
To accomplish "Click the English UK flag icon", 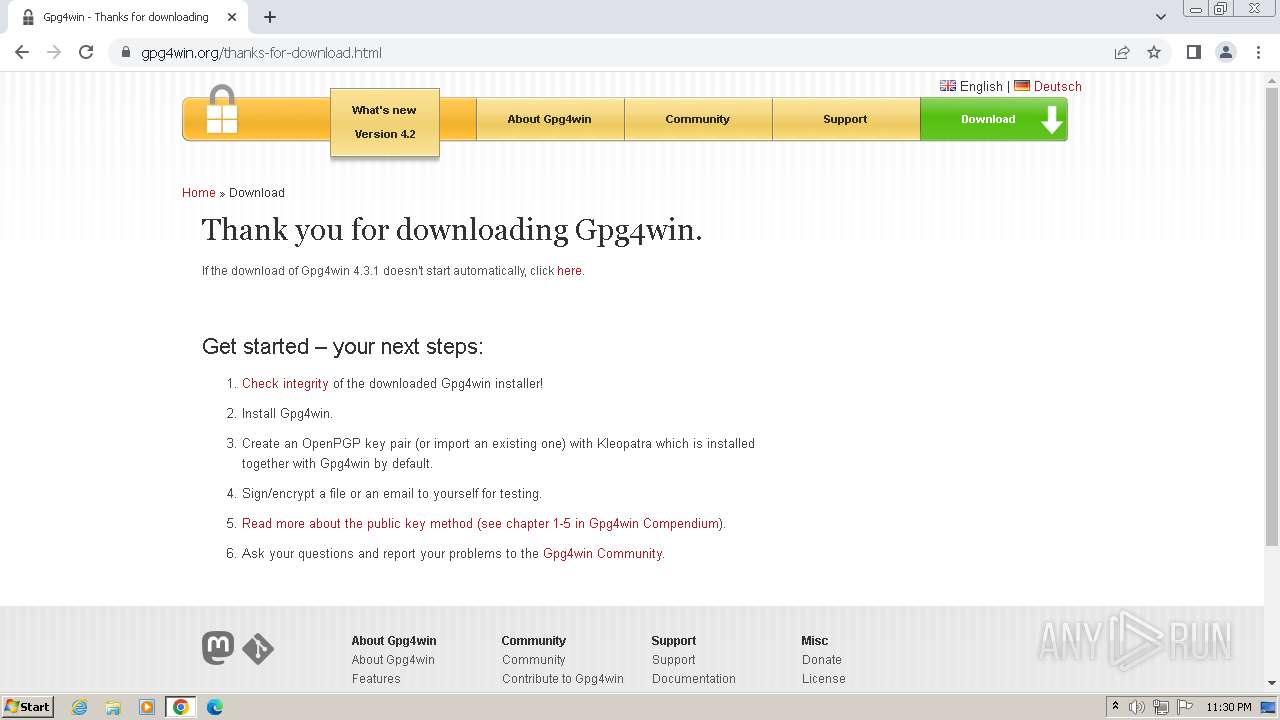I will [x=947, y=86].
